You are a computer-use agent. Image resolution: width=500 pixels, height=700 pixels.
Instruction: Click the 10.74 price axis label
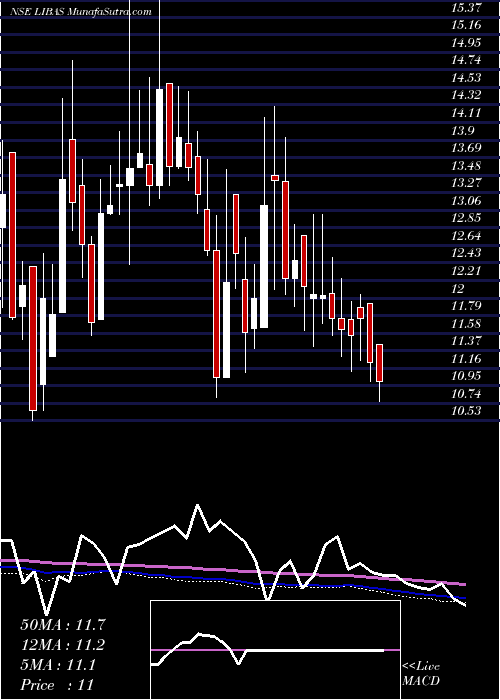tap(467, 393)
